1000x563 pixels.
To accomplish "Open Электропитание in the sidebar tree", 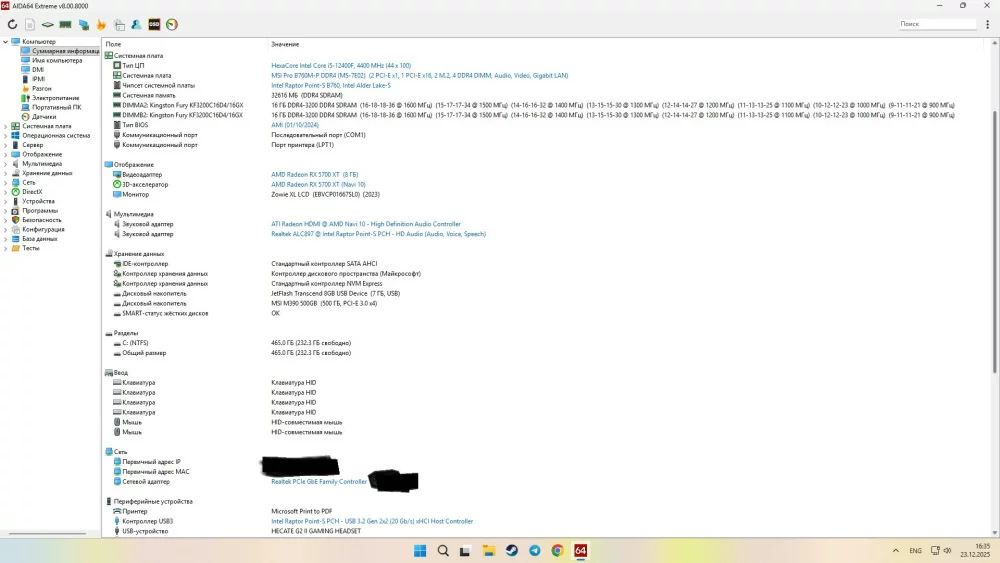I will tap(55, 98).
